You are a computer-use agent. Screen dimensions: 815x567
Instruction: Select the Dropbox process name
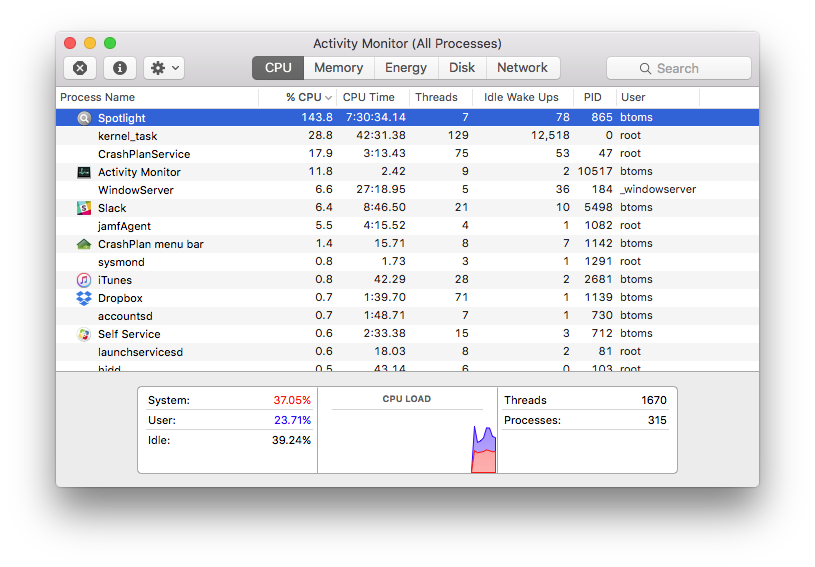pos(120,298)
